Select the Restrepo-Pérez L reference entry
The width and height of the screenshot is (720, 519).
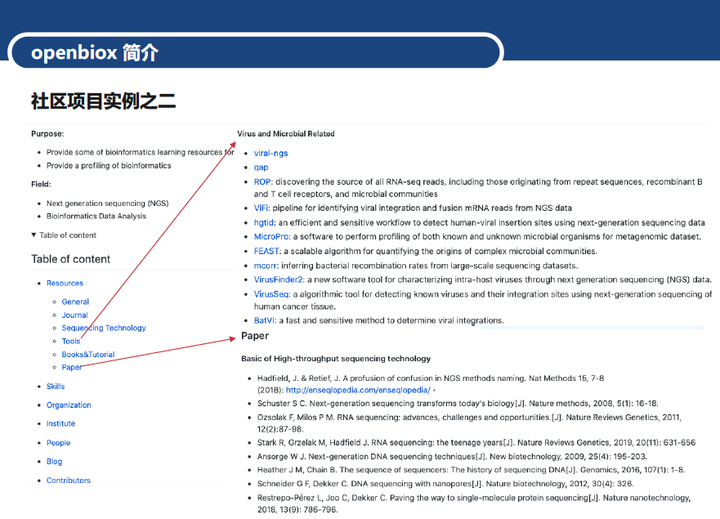[474, 503]
